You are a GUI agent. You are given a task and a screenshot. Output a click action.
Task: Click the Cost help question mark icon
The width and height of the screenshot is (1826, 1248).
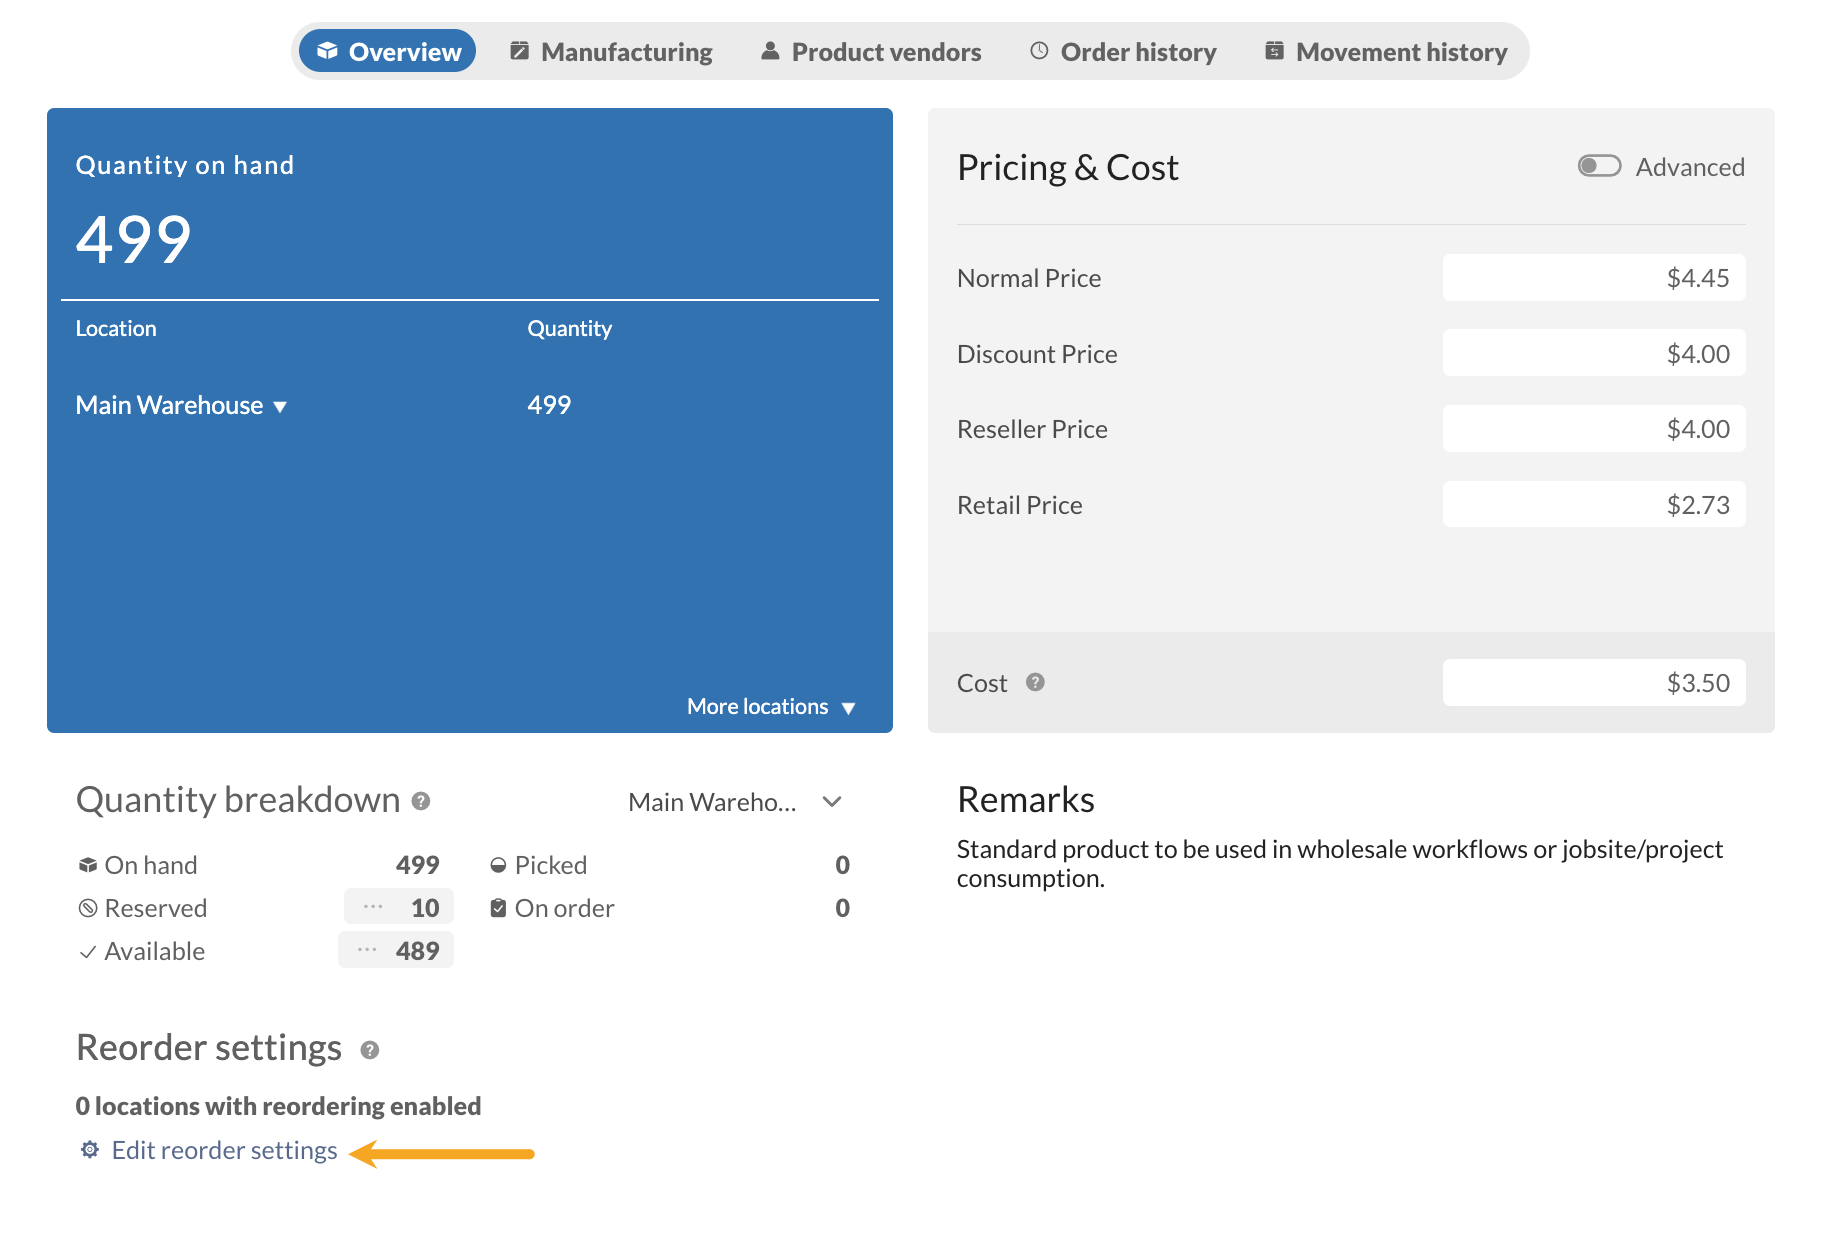coord(1035,682)
